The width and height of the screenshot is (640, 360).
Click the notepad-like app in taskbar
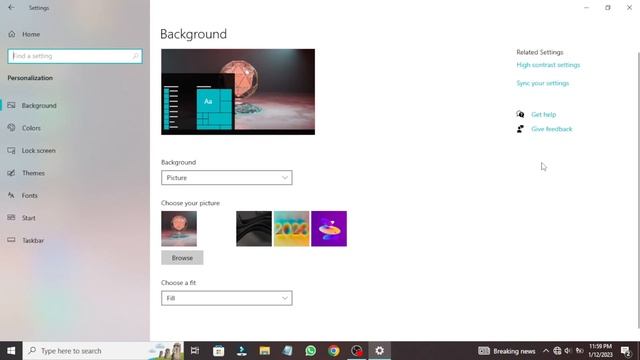(287, 351)
